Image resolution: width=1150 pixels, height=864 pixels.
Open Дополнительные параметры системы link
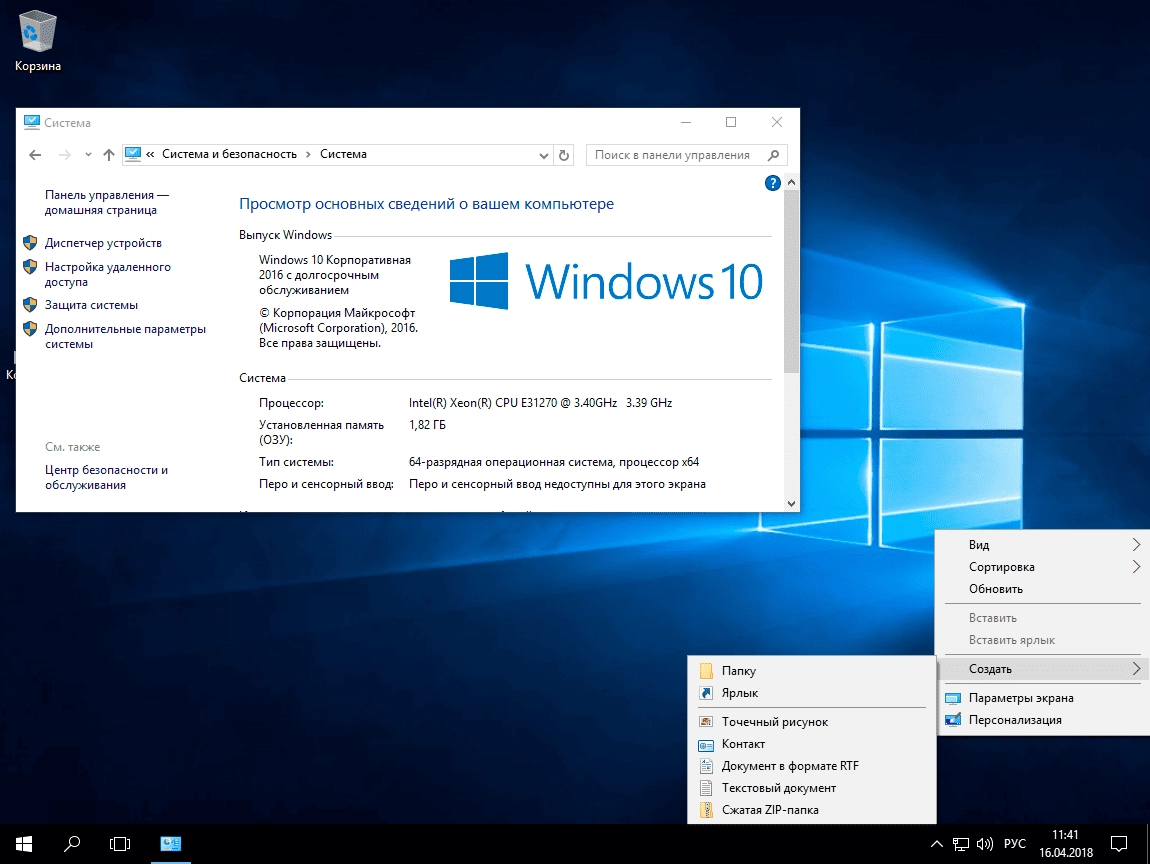point(125,337)
